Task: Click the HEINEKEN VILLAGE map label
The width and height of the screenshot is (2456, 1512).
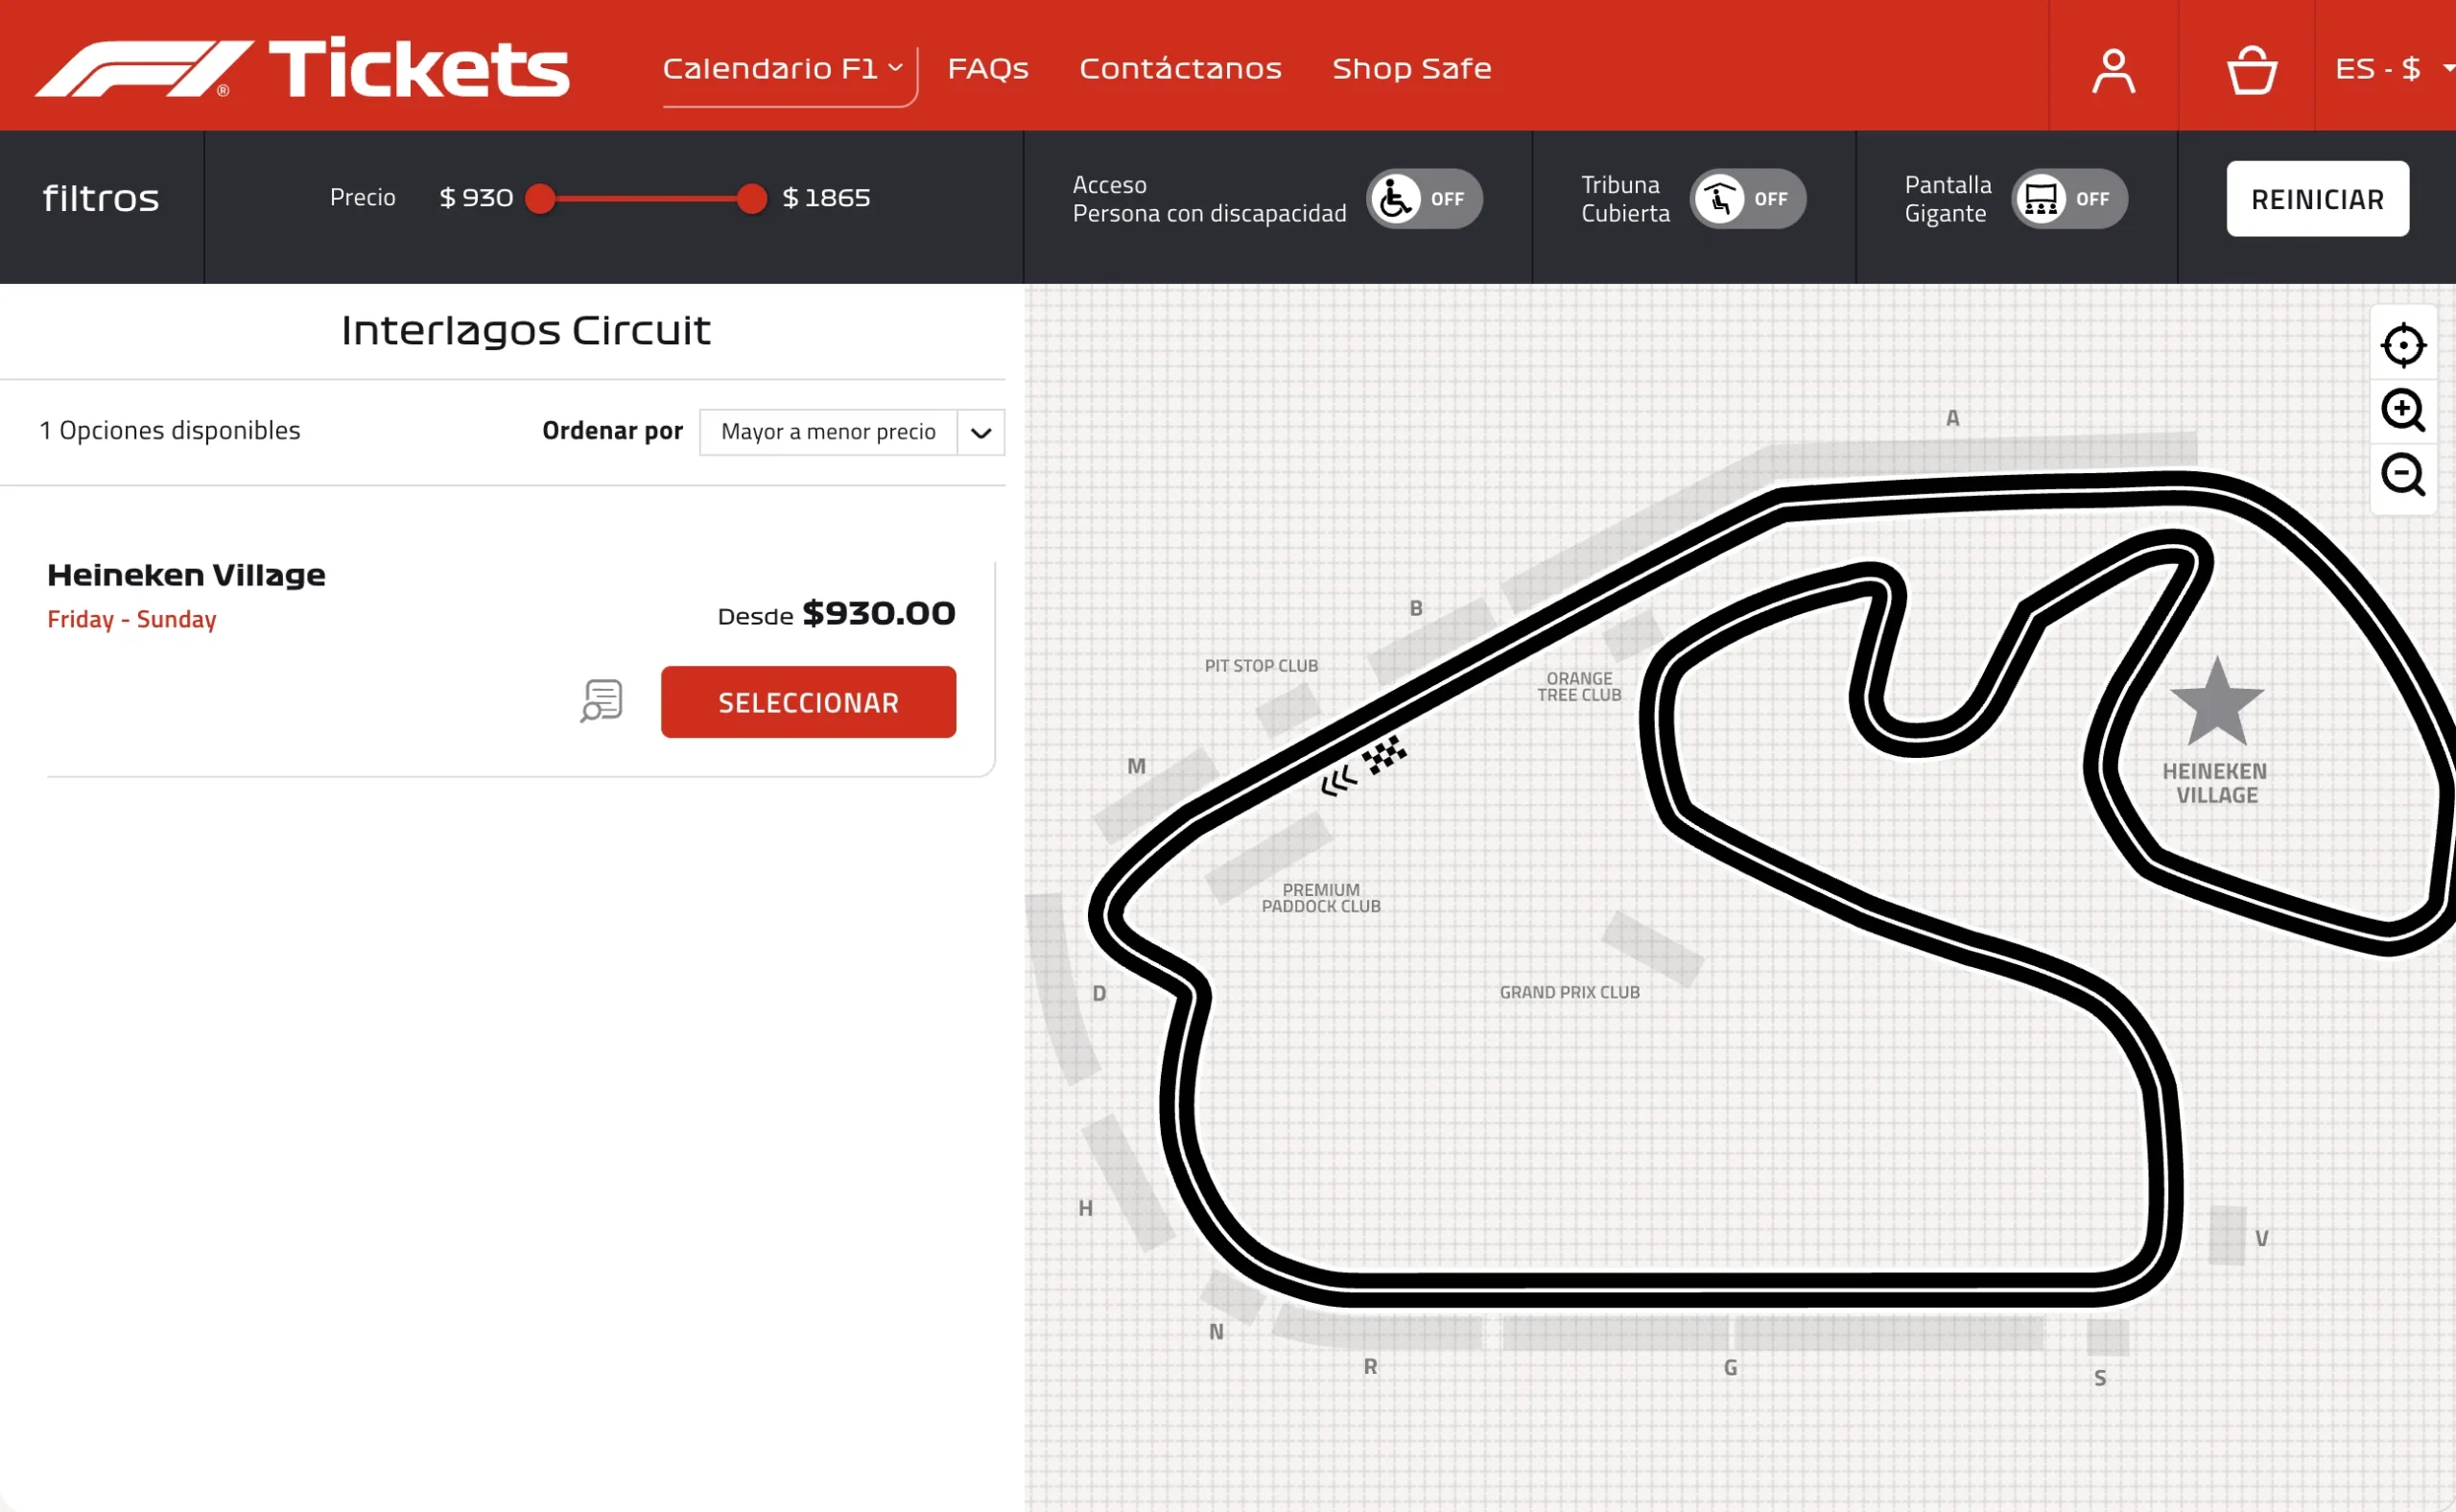Action: (2216, 784)
